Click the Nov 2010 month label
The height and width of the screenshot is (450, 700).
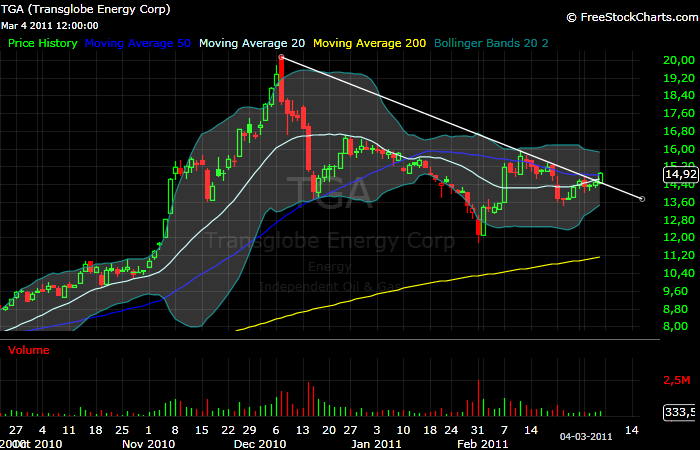click(x=149, y=444)
